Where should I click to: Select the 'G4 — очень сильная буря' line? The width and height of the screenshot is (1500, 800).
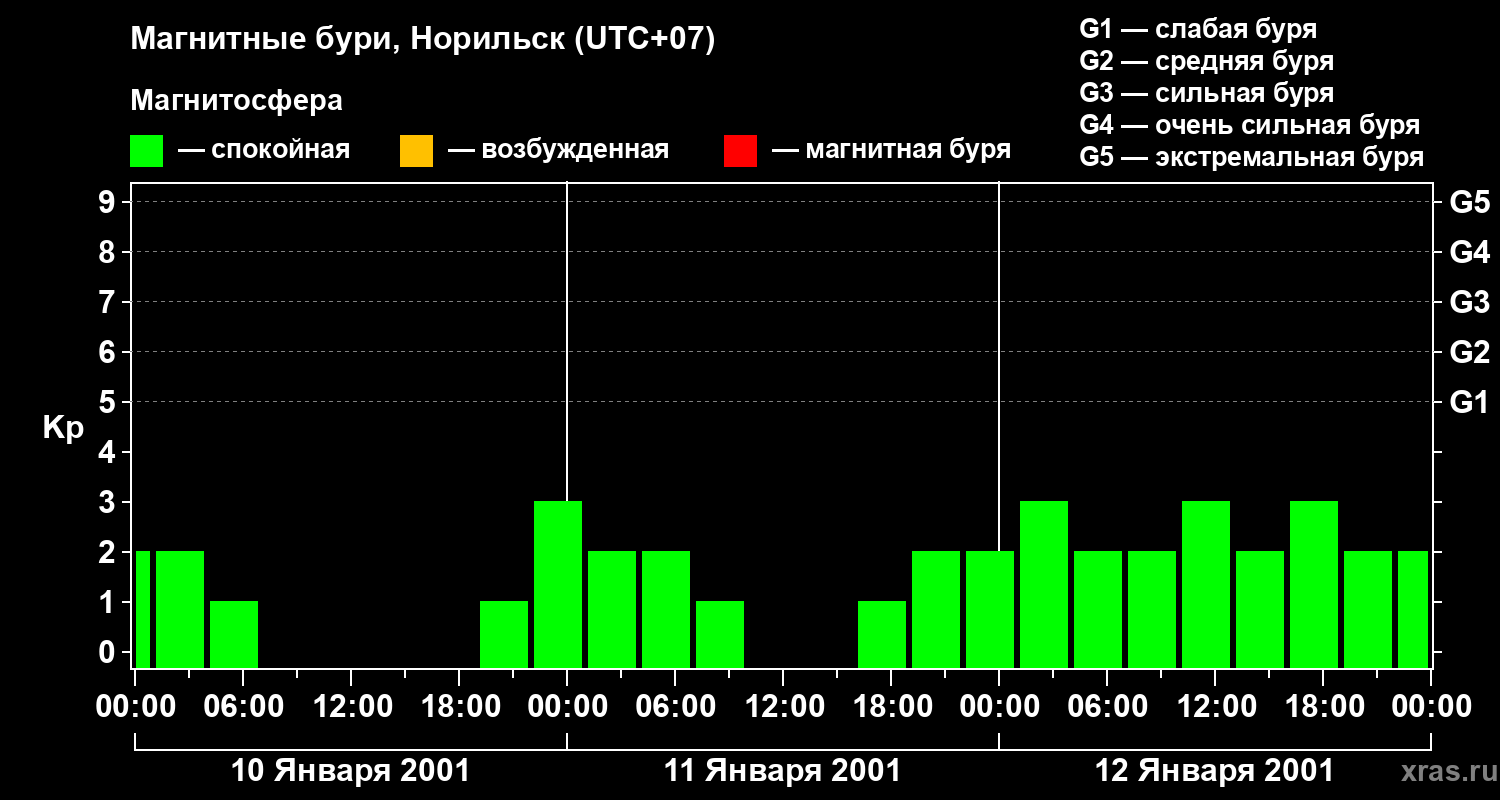pyautogui.click(x=1249, y=125)
